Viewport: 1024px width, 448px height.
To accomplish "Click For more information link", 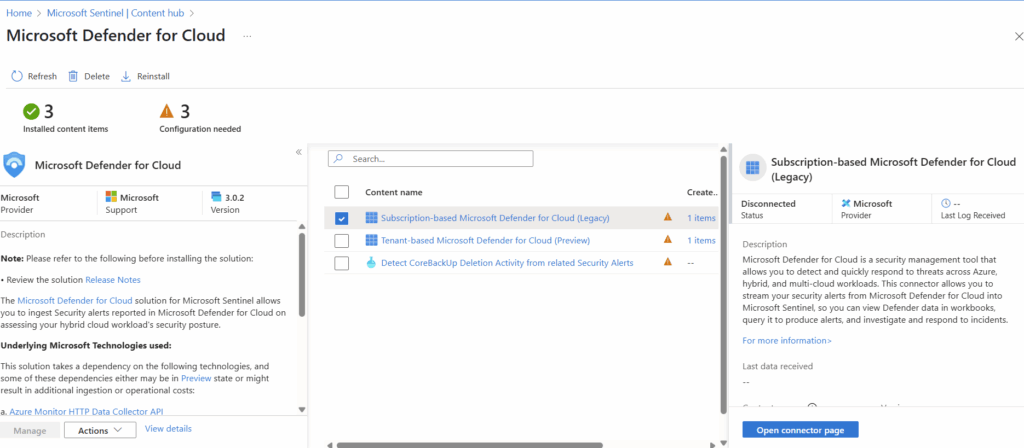I will click(787, 340).
